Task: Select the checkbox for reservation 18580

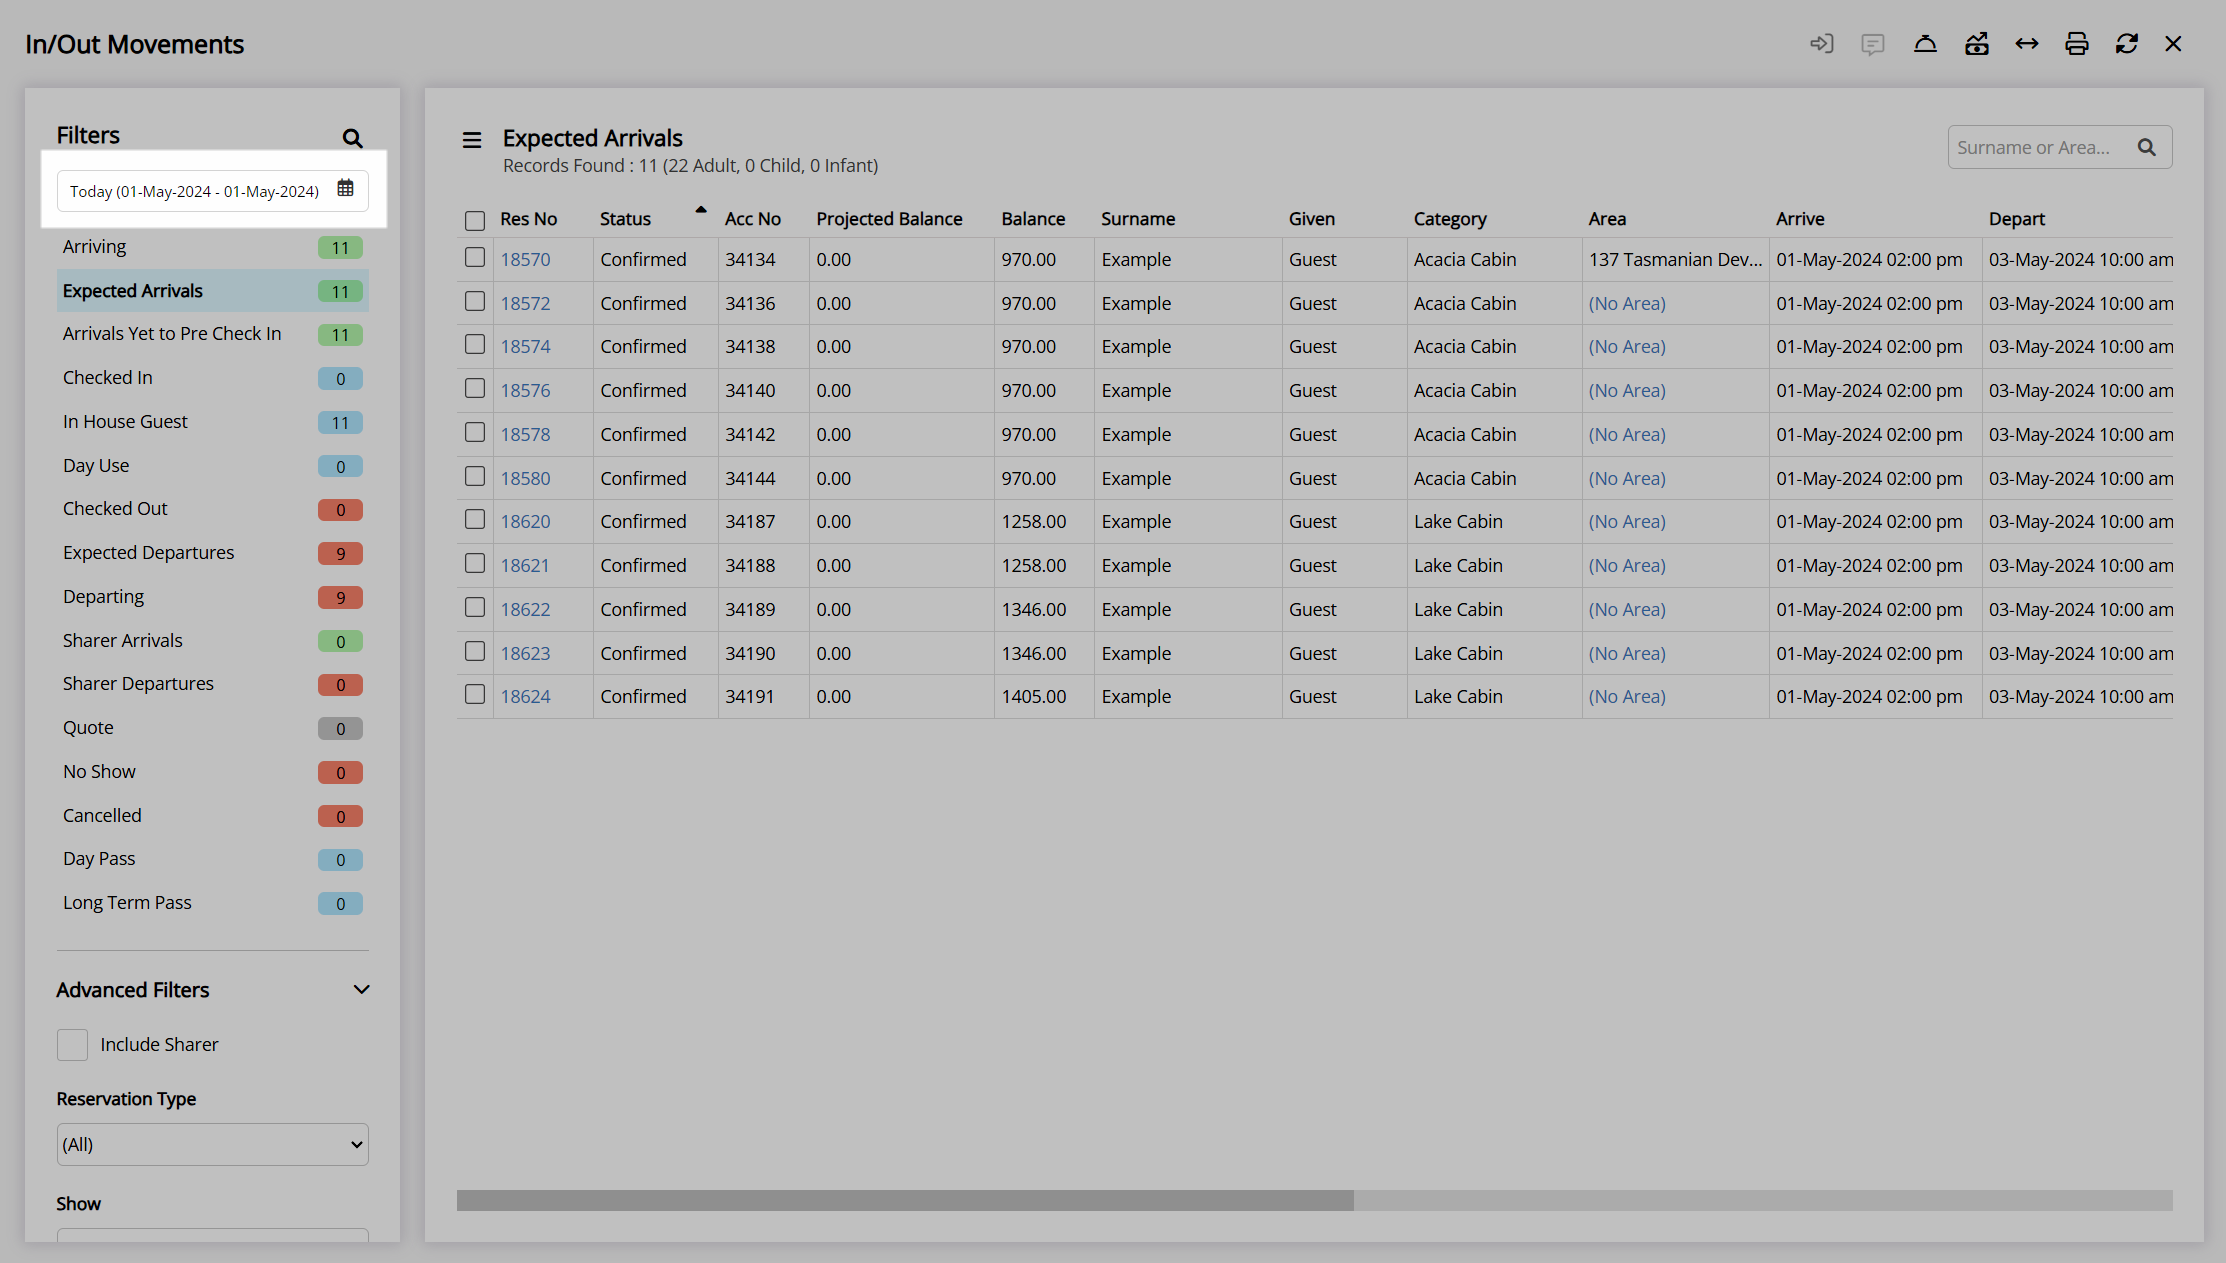Action: tap(475, 476)
